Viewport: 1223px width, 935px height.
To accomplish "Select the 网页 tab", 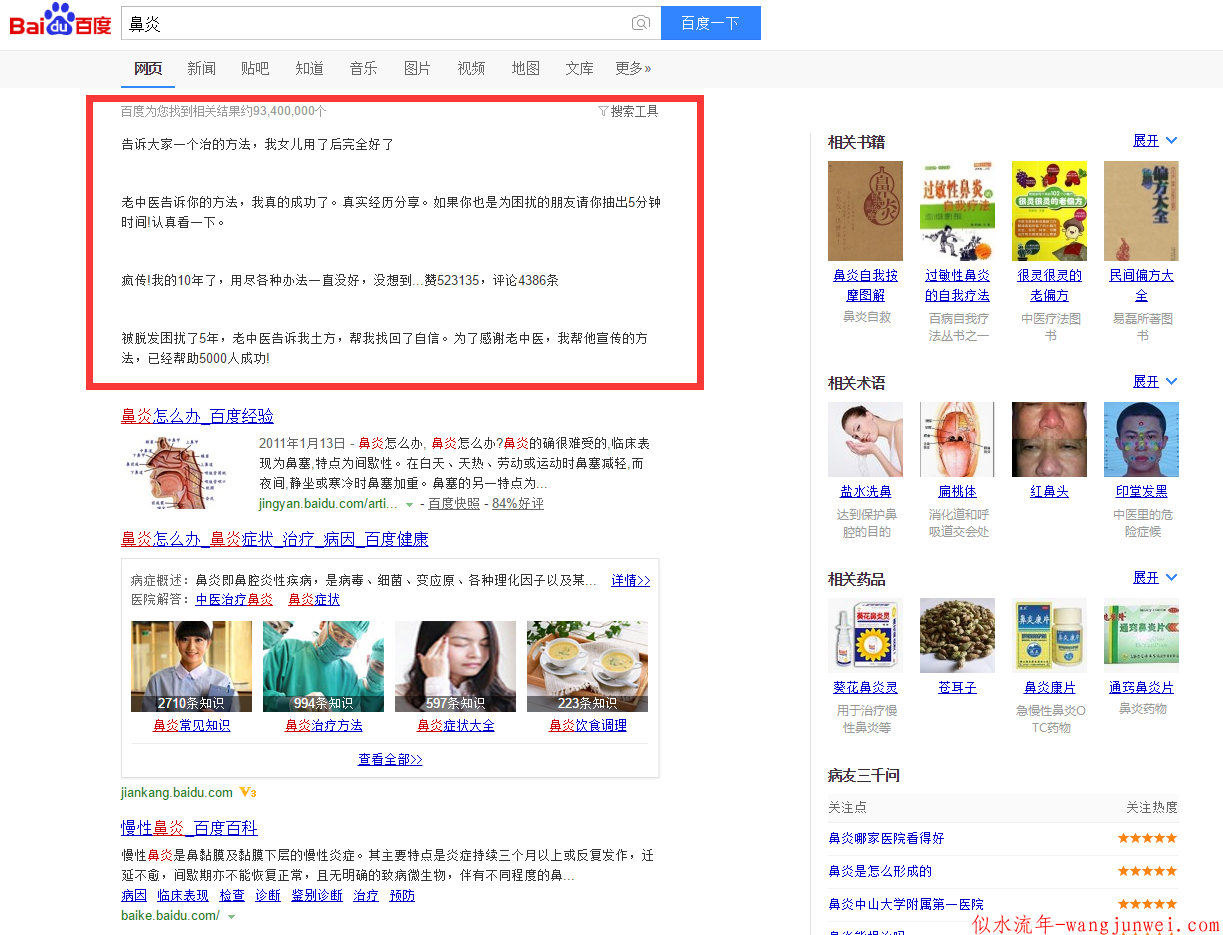I will coord(148,68).
